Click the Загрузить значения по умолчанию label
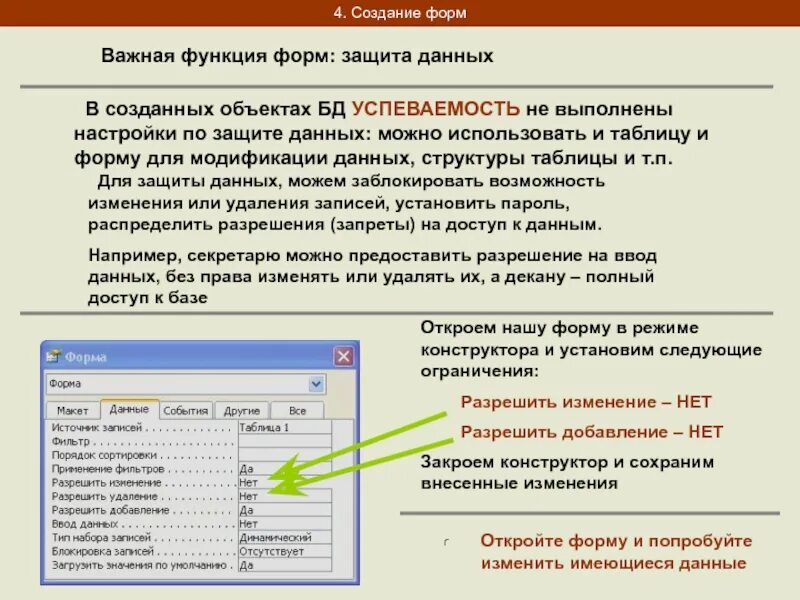This screenshot has width=800, height=600. coord(139,565)
